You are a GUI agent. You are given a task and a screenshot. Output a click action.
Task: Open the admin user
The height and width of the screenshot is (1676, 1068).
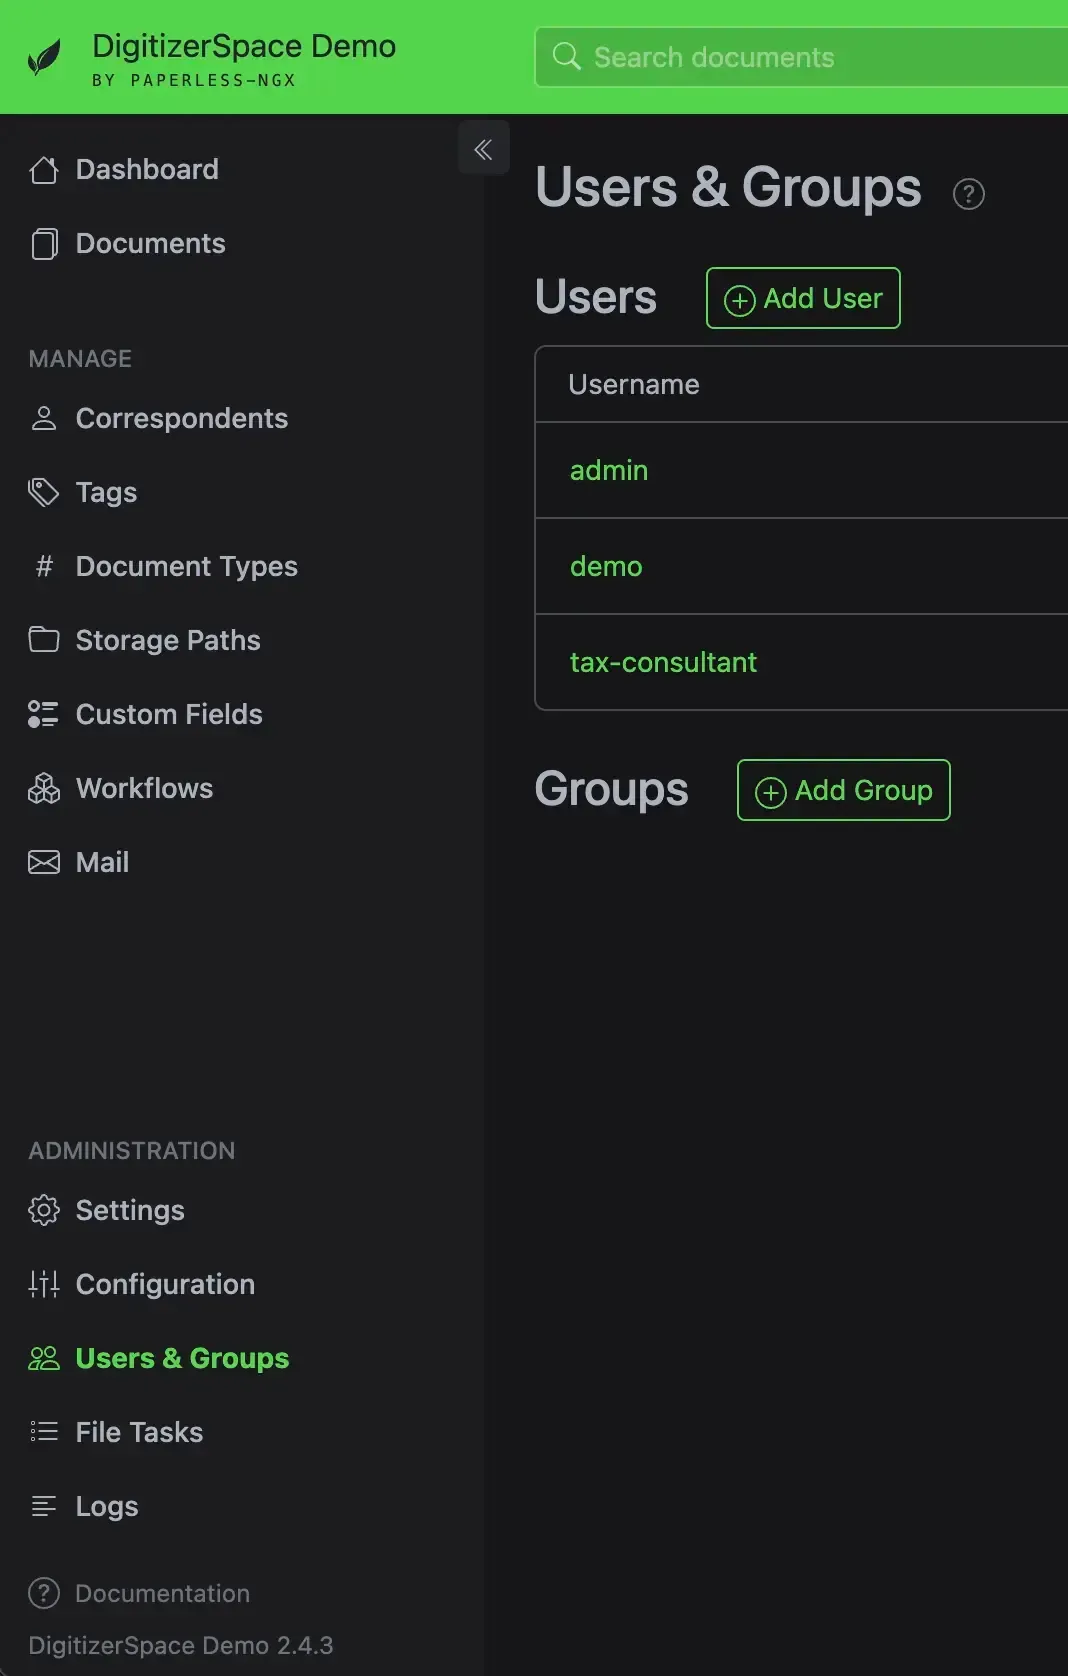point(609,470)
